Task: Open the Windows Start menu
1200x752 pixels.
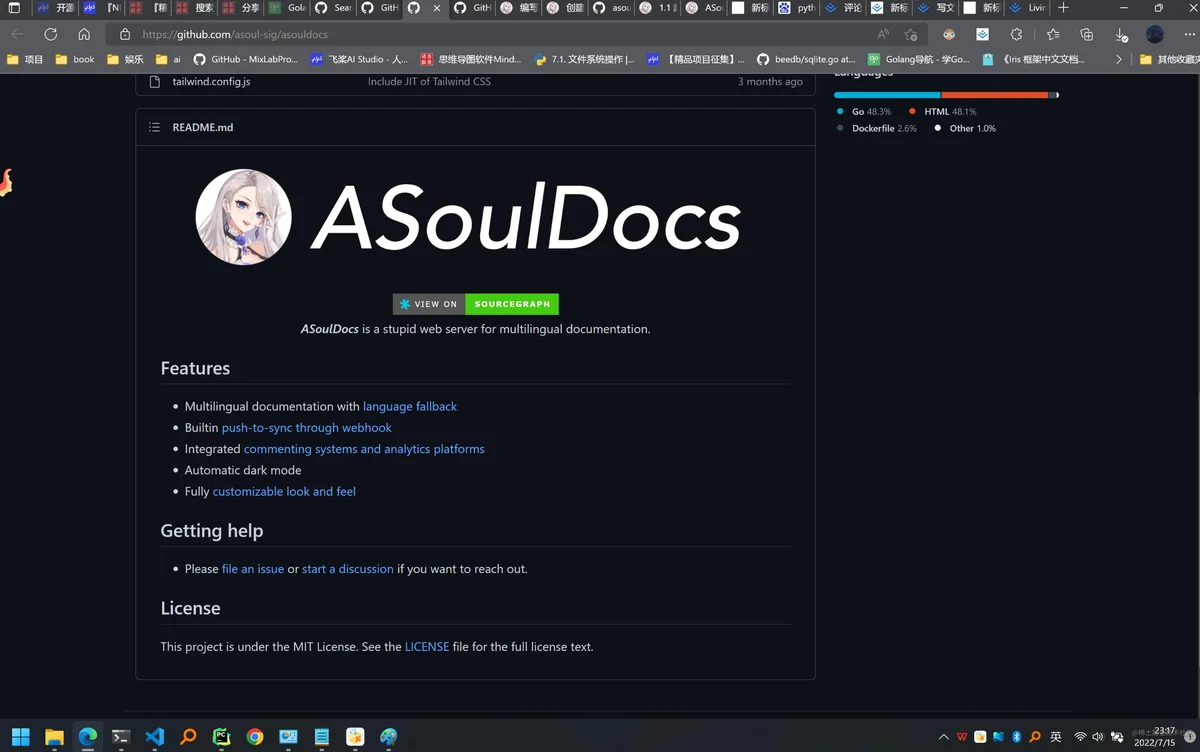Action: tap(20, 737)
